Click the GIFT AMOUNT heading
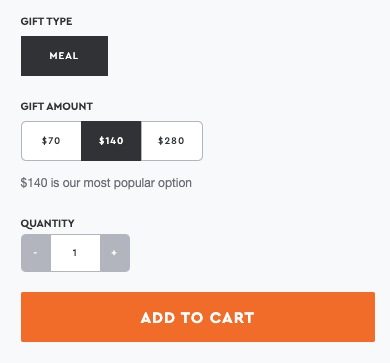390x363 pixels. 57,107
